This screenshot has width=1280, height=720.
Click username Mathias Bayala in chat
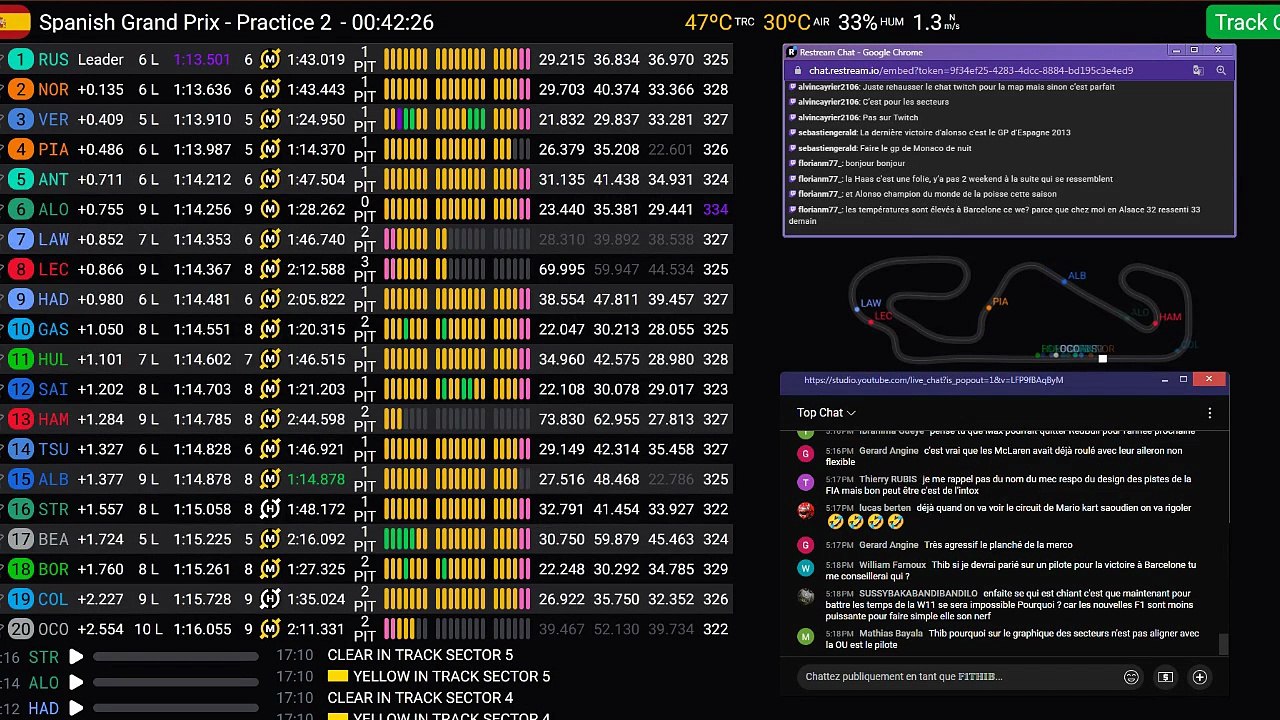[891, 633]
